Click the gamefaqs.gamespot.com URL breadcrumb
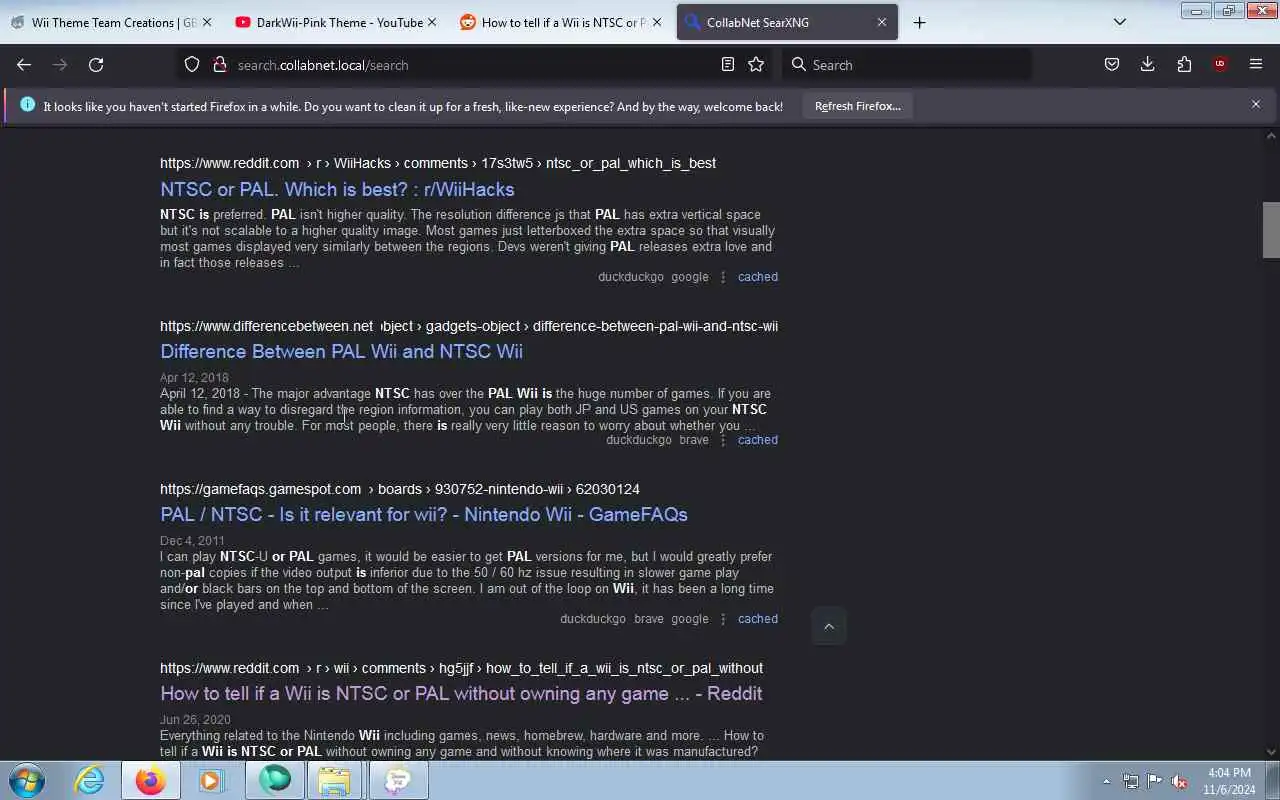The height and width of the screenshot is (800, 1280). (x=400, y=489)
